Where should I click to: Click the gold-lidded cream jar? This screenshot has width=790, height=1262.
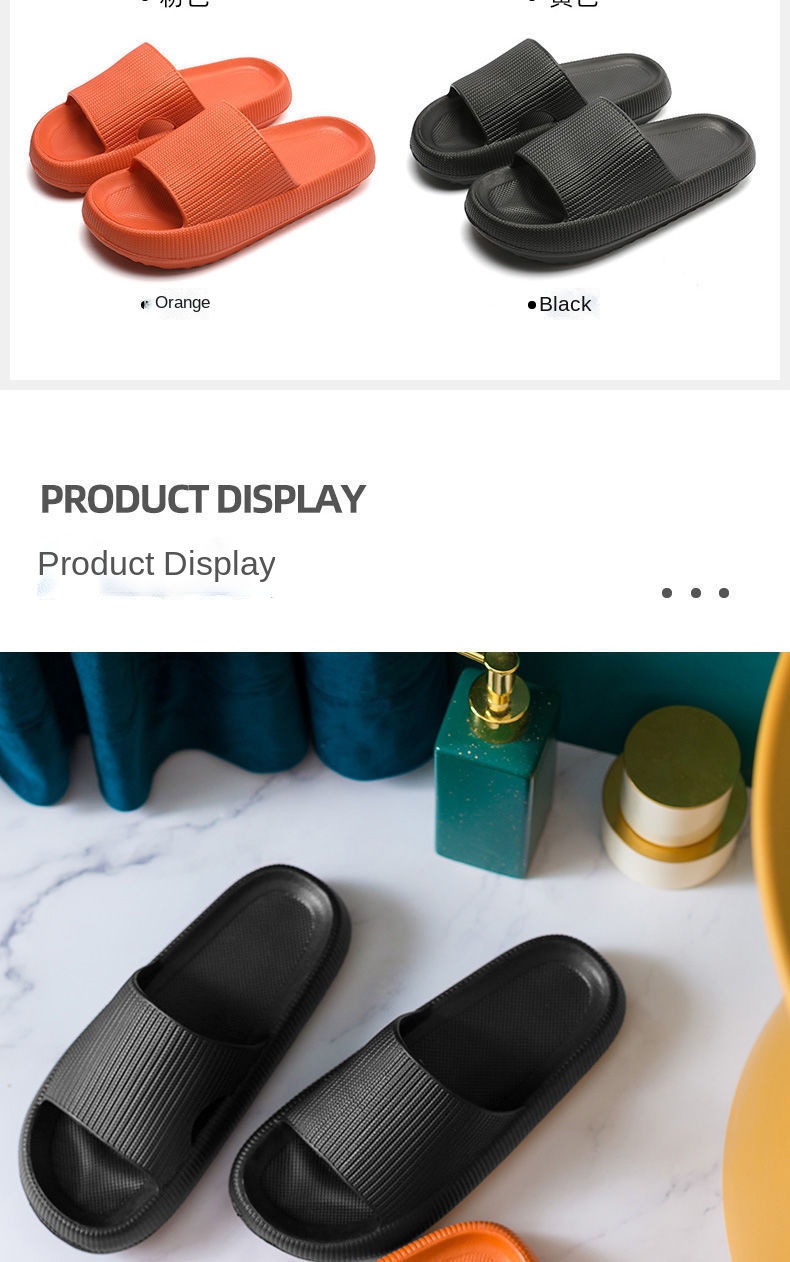pos(673,797)
